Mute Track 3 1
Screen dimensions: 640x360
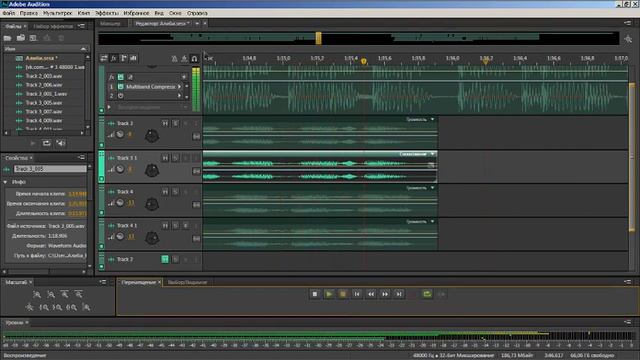pyautogui.click(x=165, y=158)
